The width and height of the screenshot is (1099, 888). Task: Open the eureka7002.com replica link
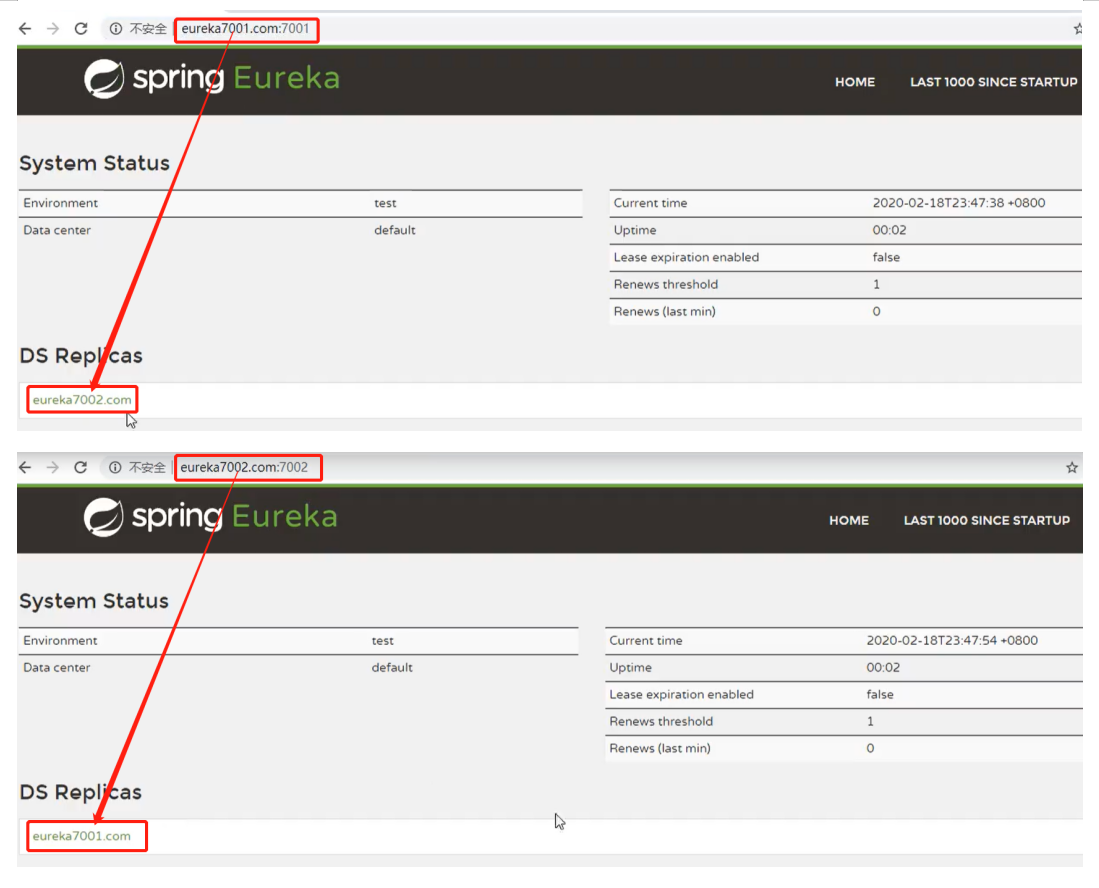[82, 399]
